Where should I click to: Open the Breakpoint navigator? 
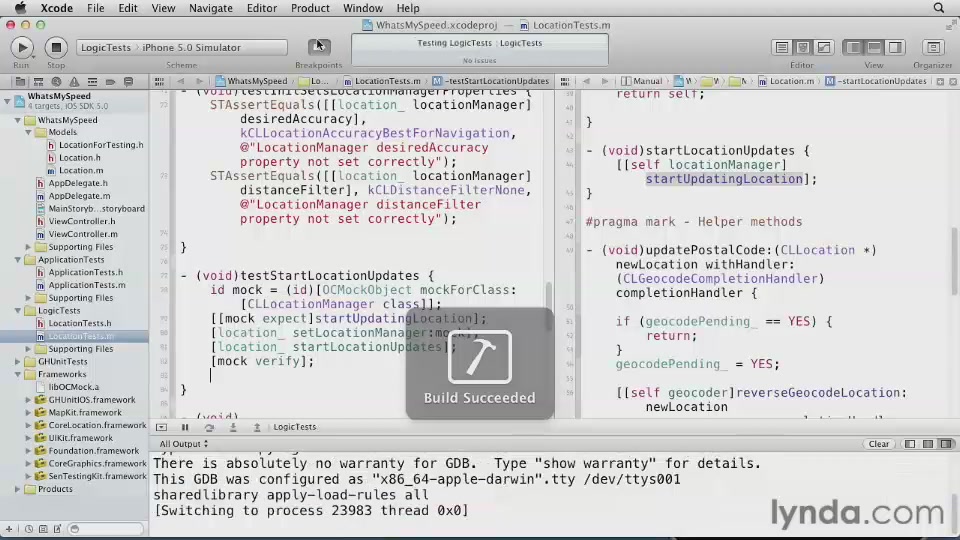click(x=110, y=81)
